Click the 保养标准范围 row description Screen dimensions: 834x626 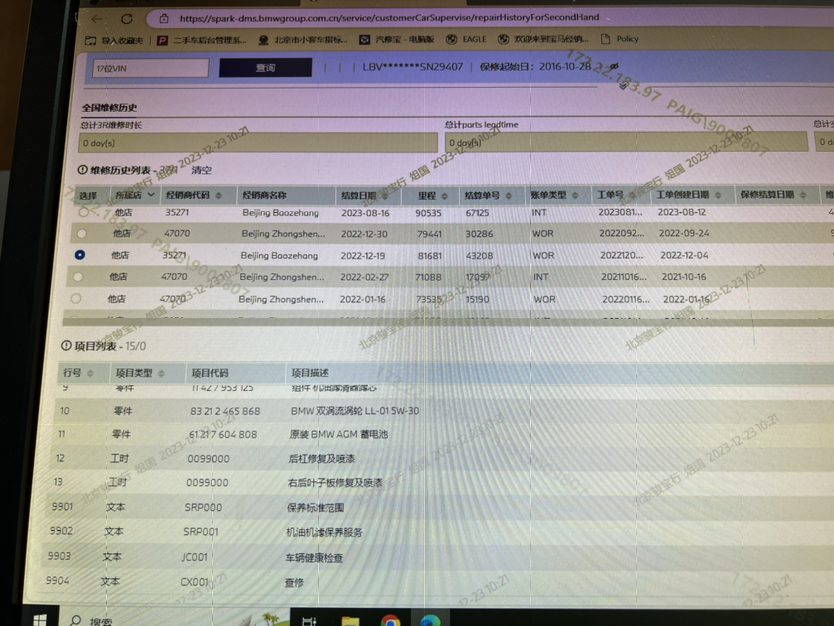pyautogui.click(x=315, y=508)
